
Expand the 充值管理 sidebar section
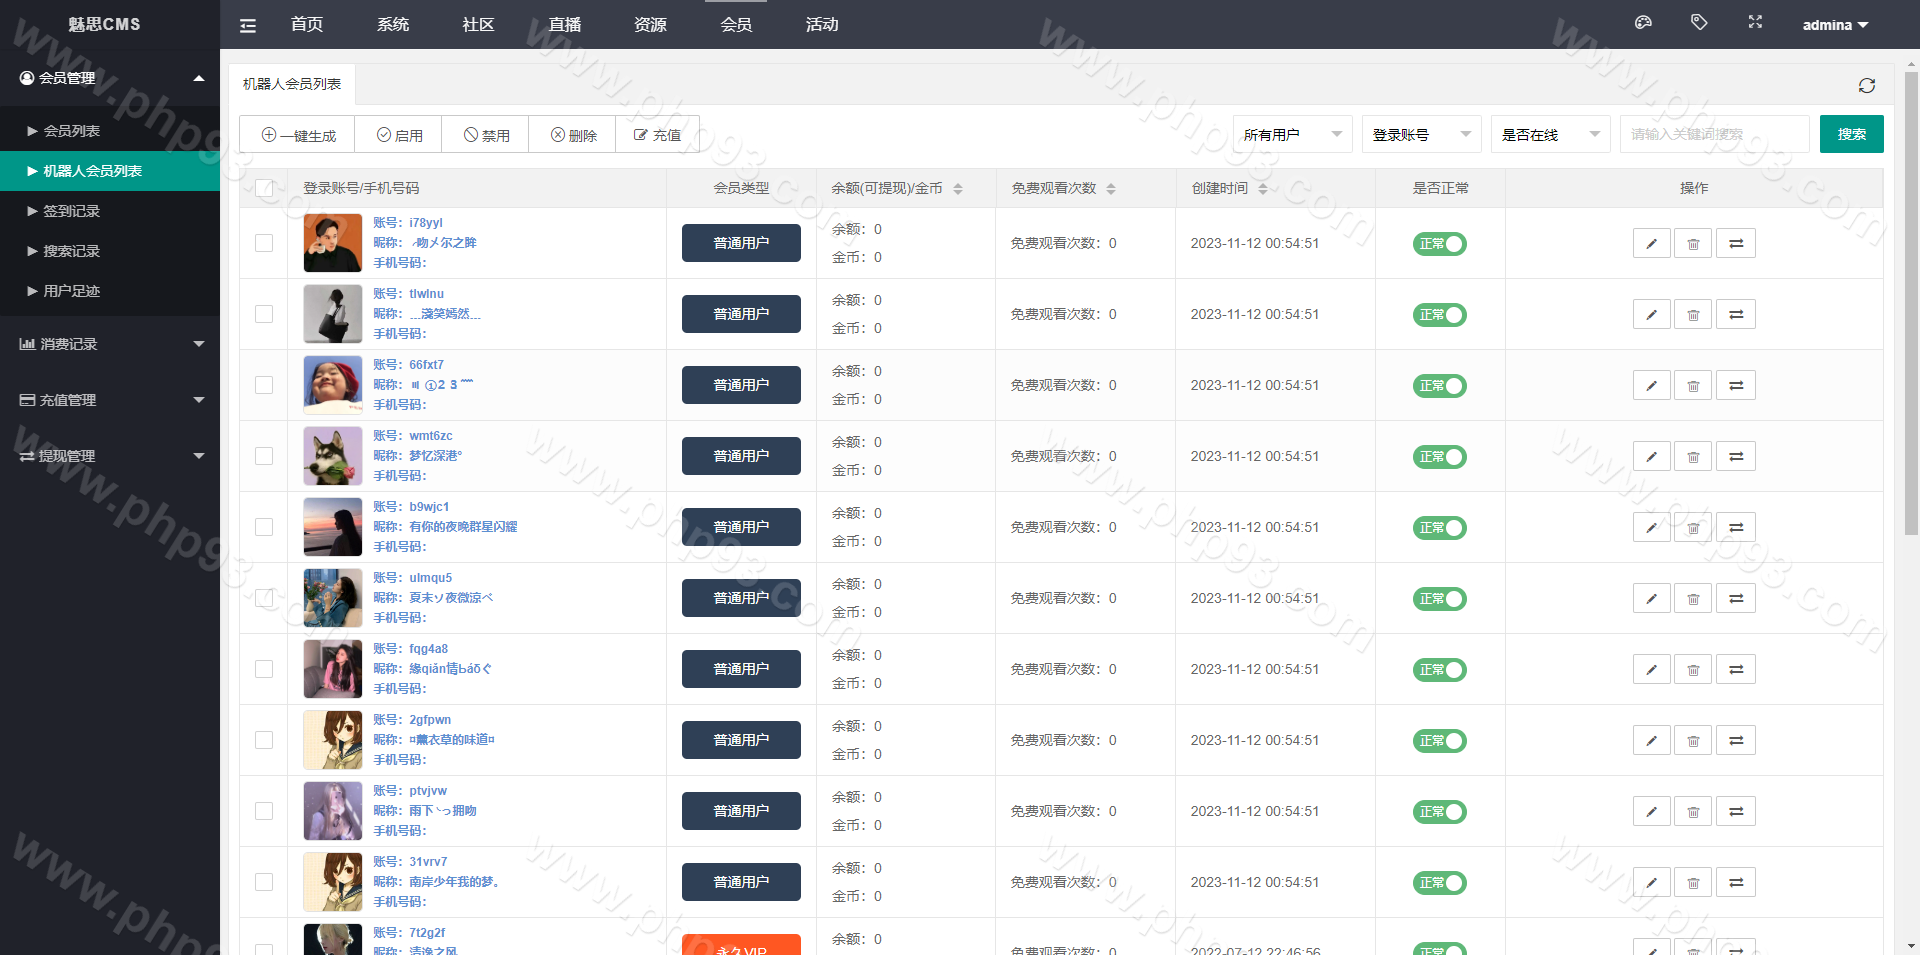pyautogui.click(x=110, y=400)
